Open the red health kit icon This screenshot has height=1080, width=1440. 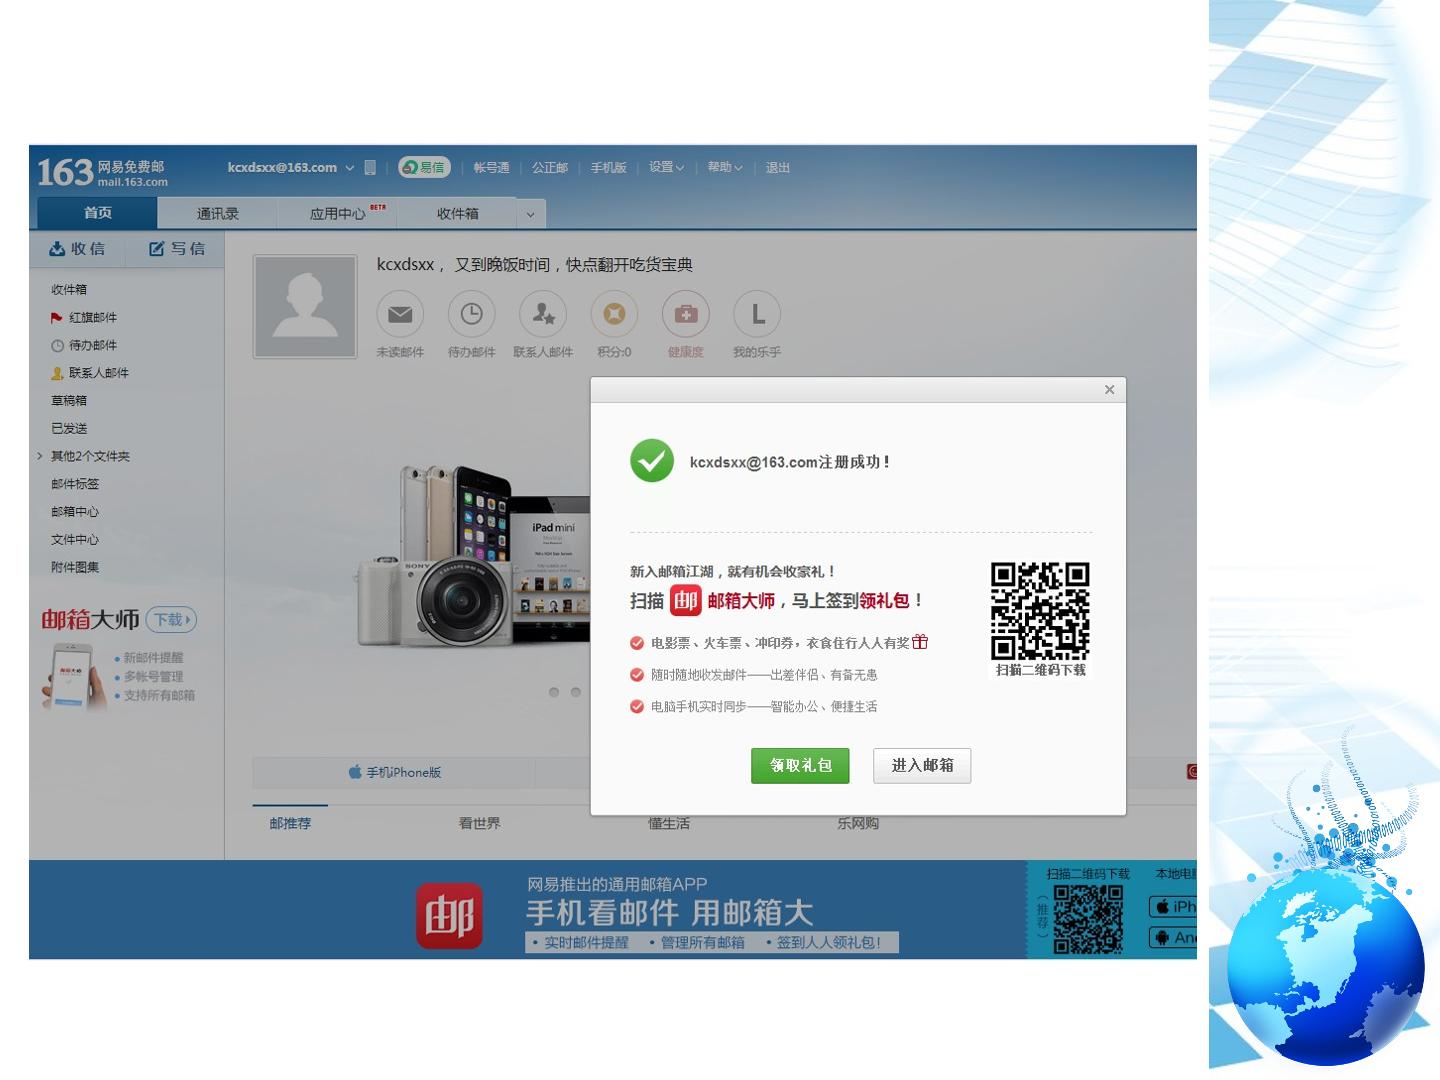686,314
